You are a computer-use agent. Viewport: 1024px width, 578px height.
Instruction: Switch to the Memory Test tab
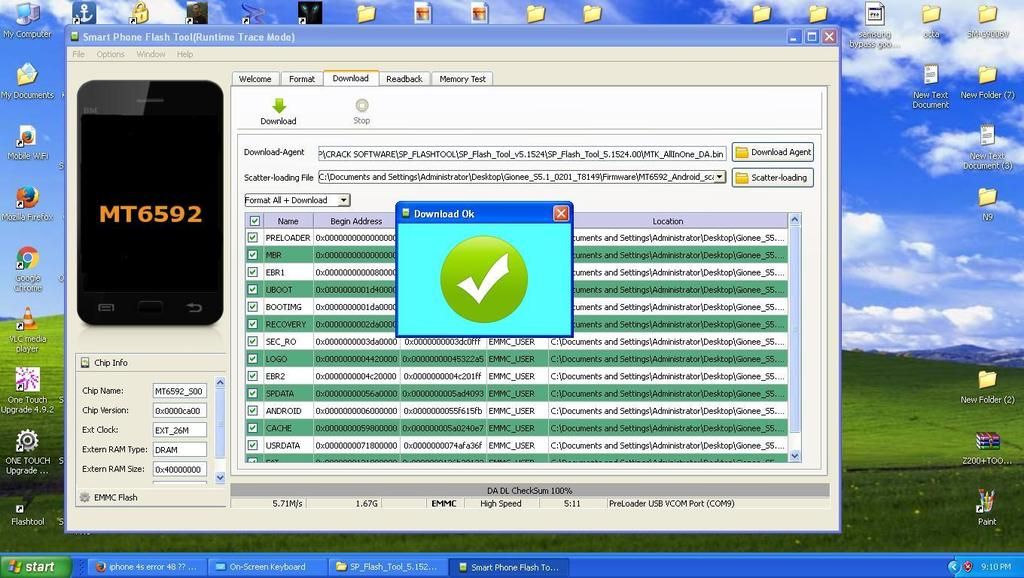pyautogui.click(x=462, y=79)
